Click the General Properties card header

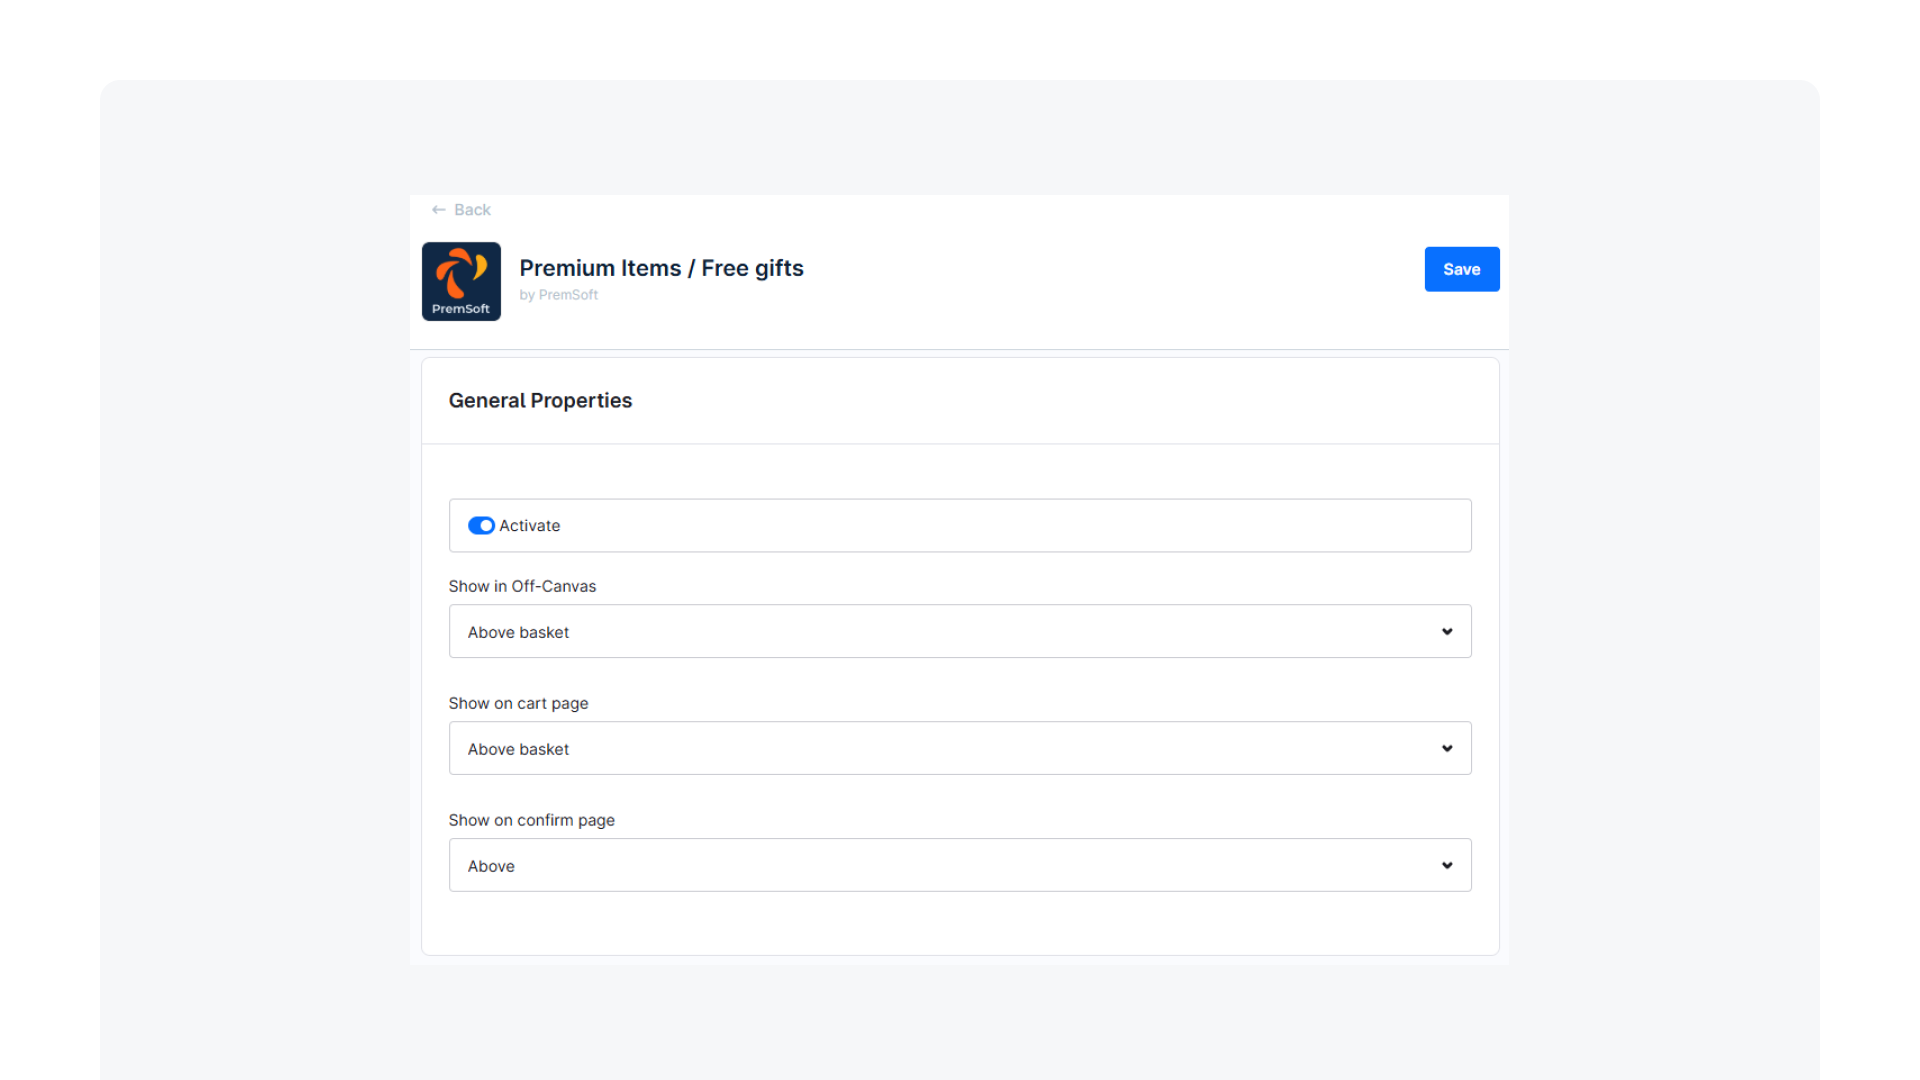click(x=540, y=401)
